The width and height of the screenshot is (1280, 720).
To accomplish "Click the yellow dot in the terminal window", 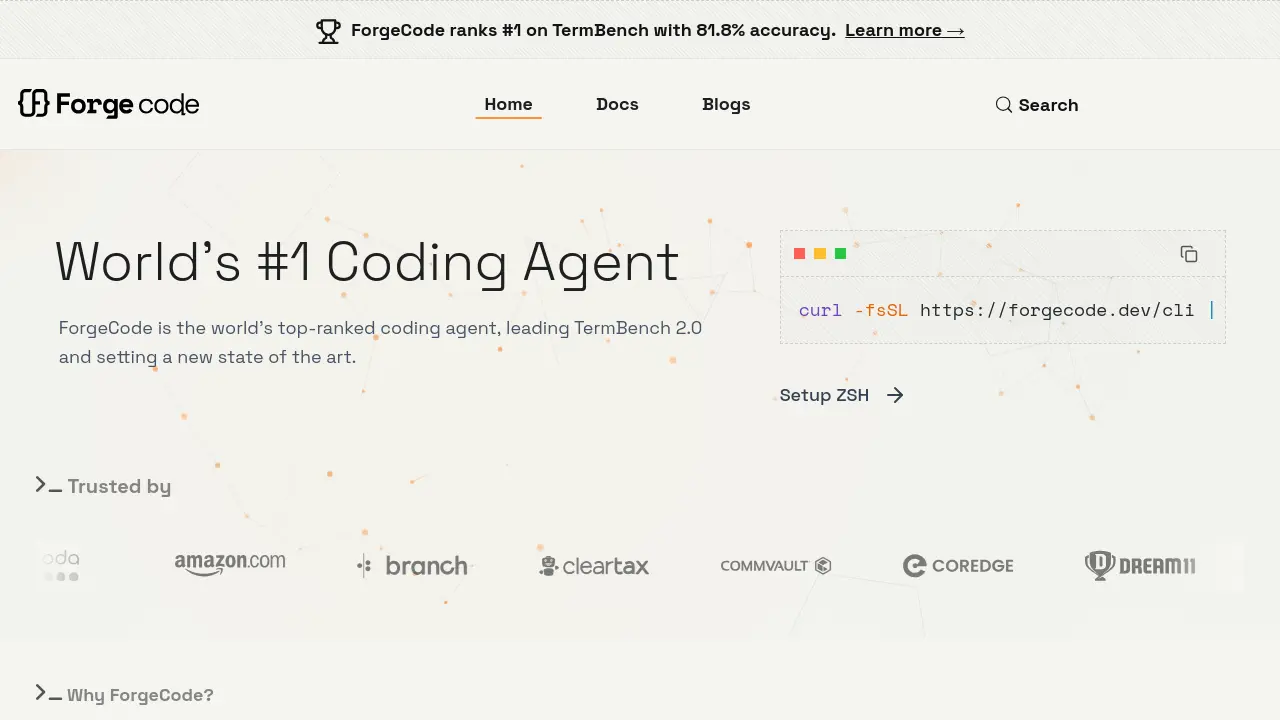I will [x=820, y=254].
